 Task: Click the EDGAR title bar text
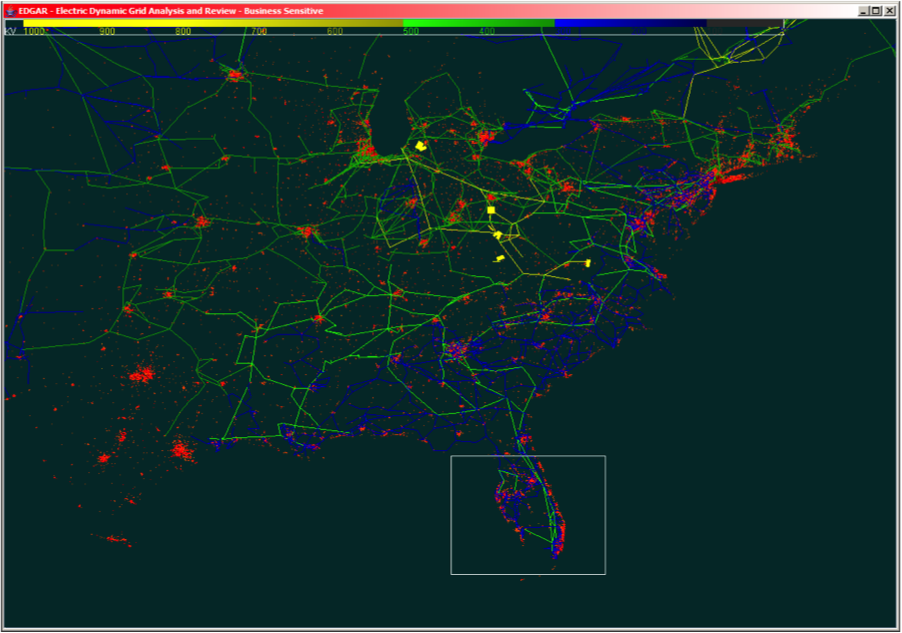pos(170,11)
